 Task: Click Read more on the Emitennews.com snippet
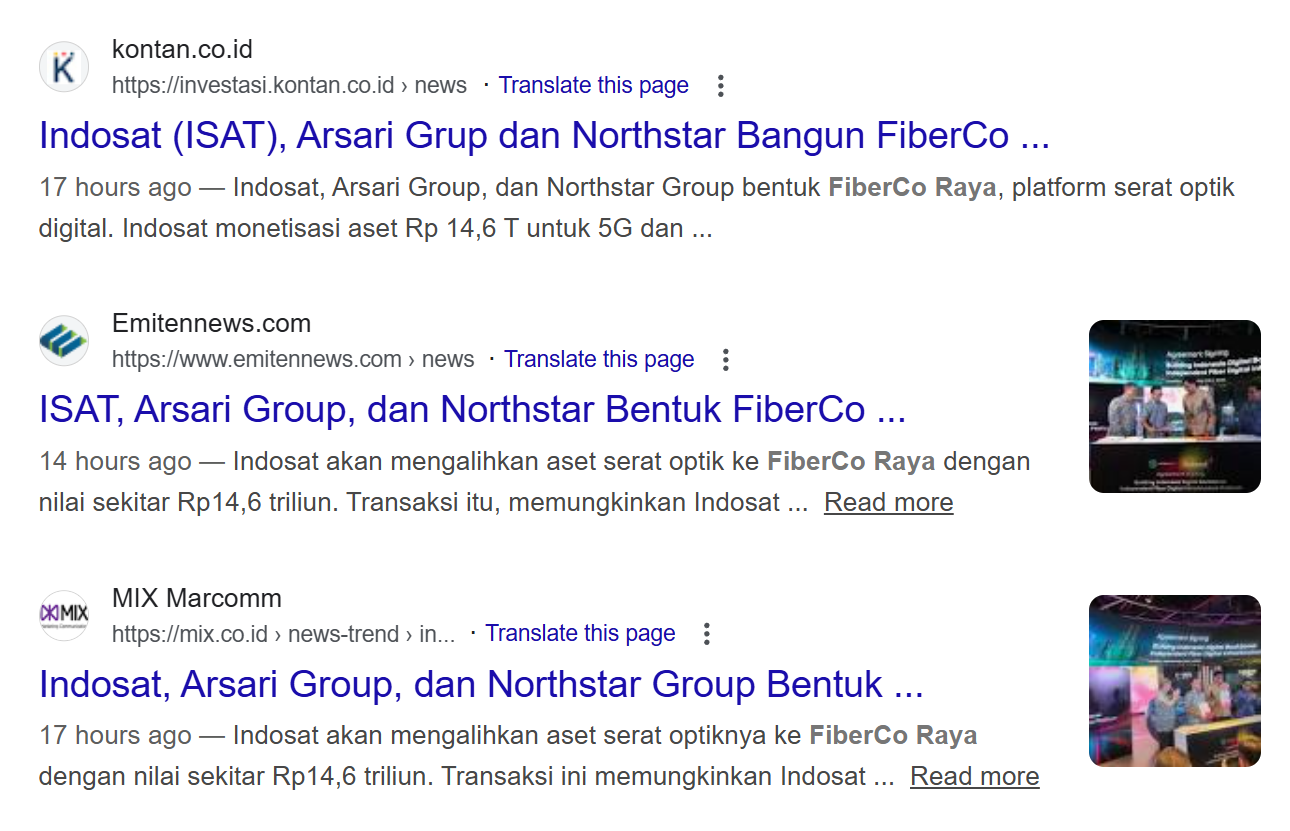889,502
